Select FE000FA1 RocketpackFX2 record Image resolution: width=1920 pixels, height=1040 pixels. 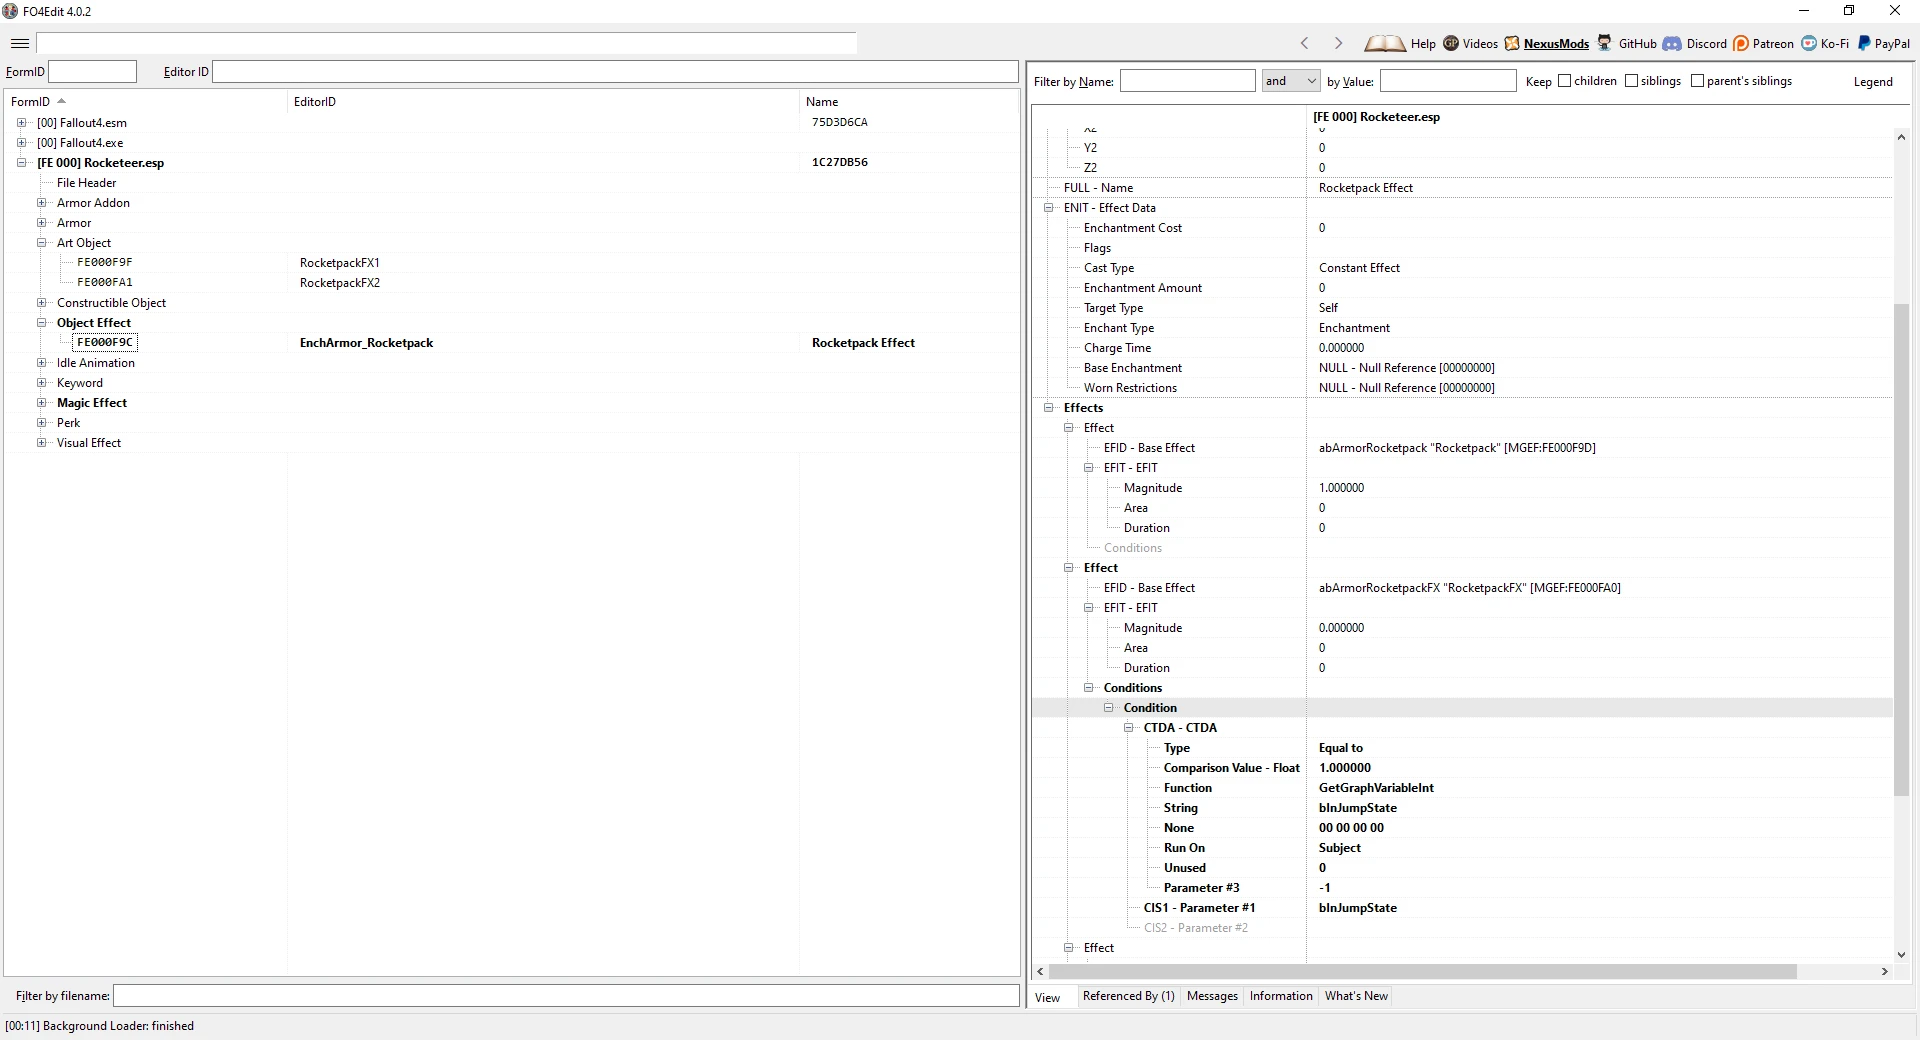[510, 283]
